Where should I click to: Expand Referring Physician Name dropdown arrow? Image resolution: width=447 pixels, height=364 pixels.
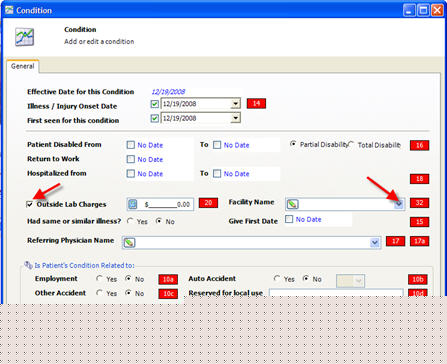[375, 243]
